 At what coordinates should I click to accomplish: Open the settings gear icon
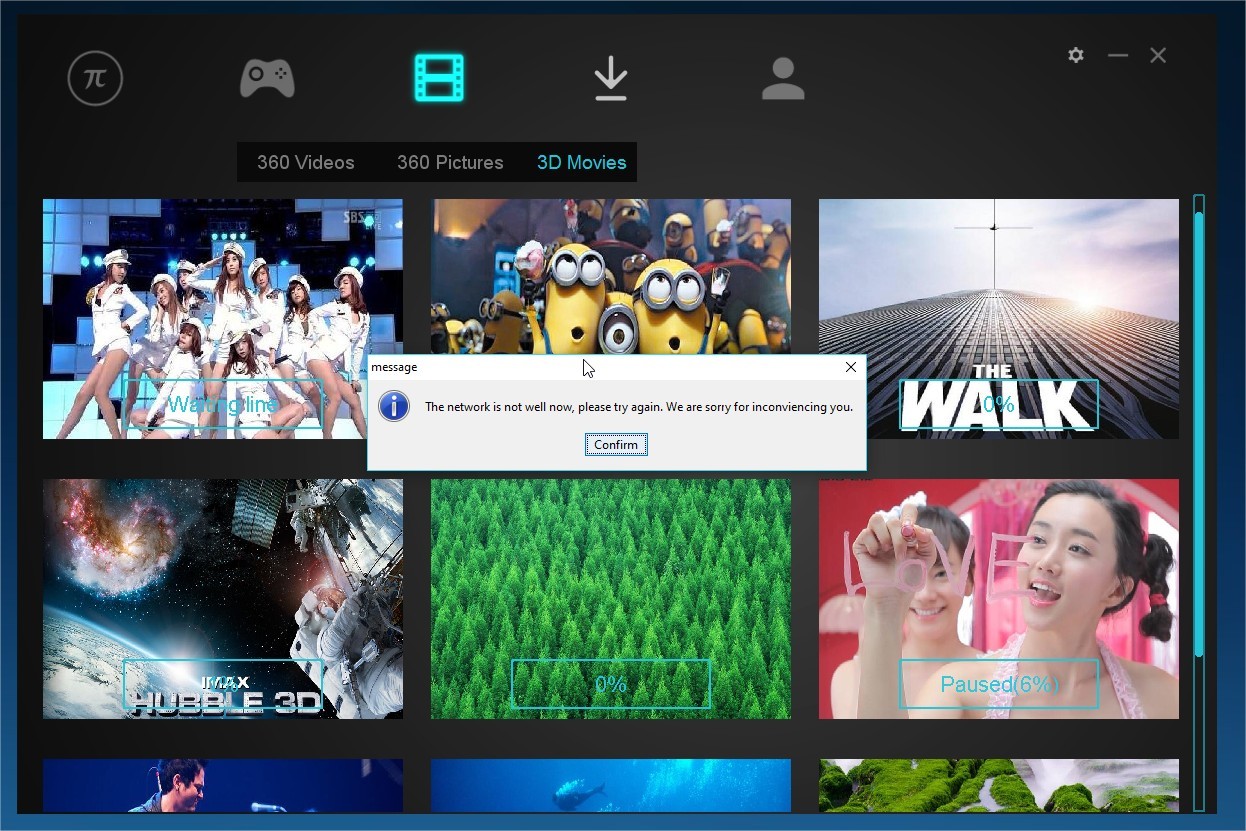tap(1076, 55)
